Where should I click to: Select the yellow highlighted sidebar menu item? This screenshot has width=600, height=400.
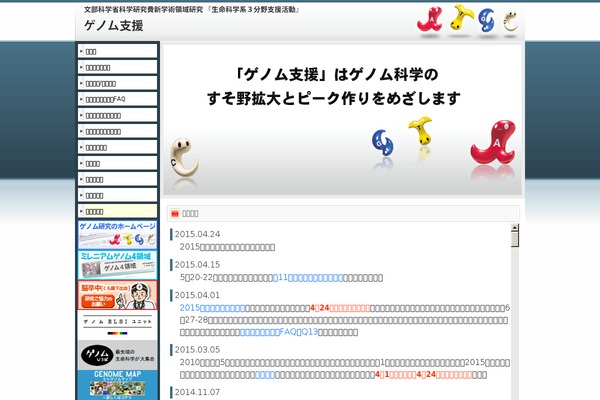(x=117, y=211)
